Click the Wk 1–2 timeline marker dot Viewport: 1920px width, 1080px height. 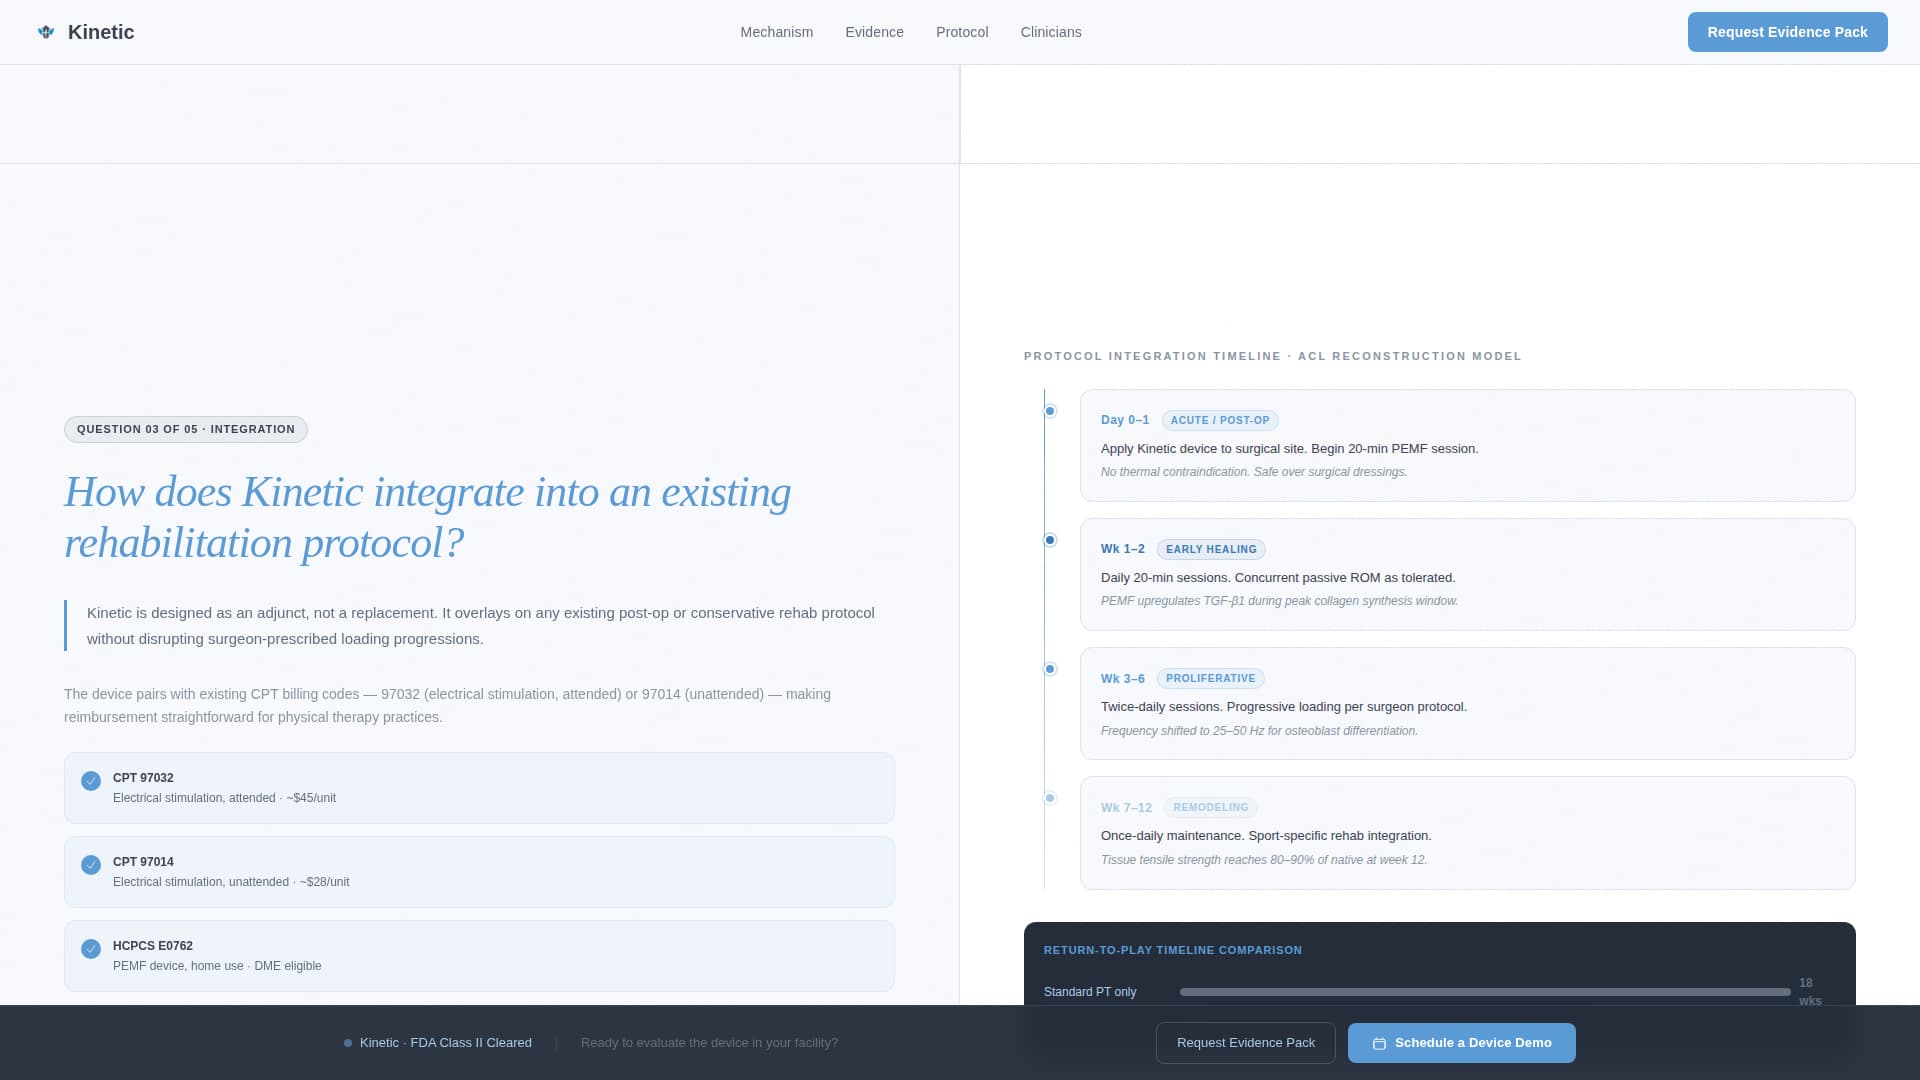pos(1050,540)
